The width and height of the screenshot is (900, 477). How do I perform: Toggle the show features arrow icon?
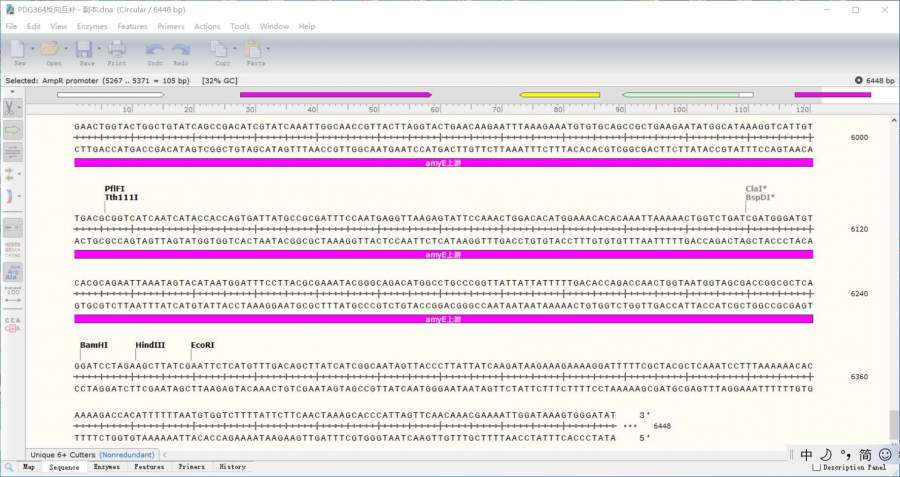pos(13,130)
